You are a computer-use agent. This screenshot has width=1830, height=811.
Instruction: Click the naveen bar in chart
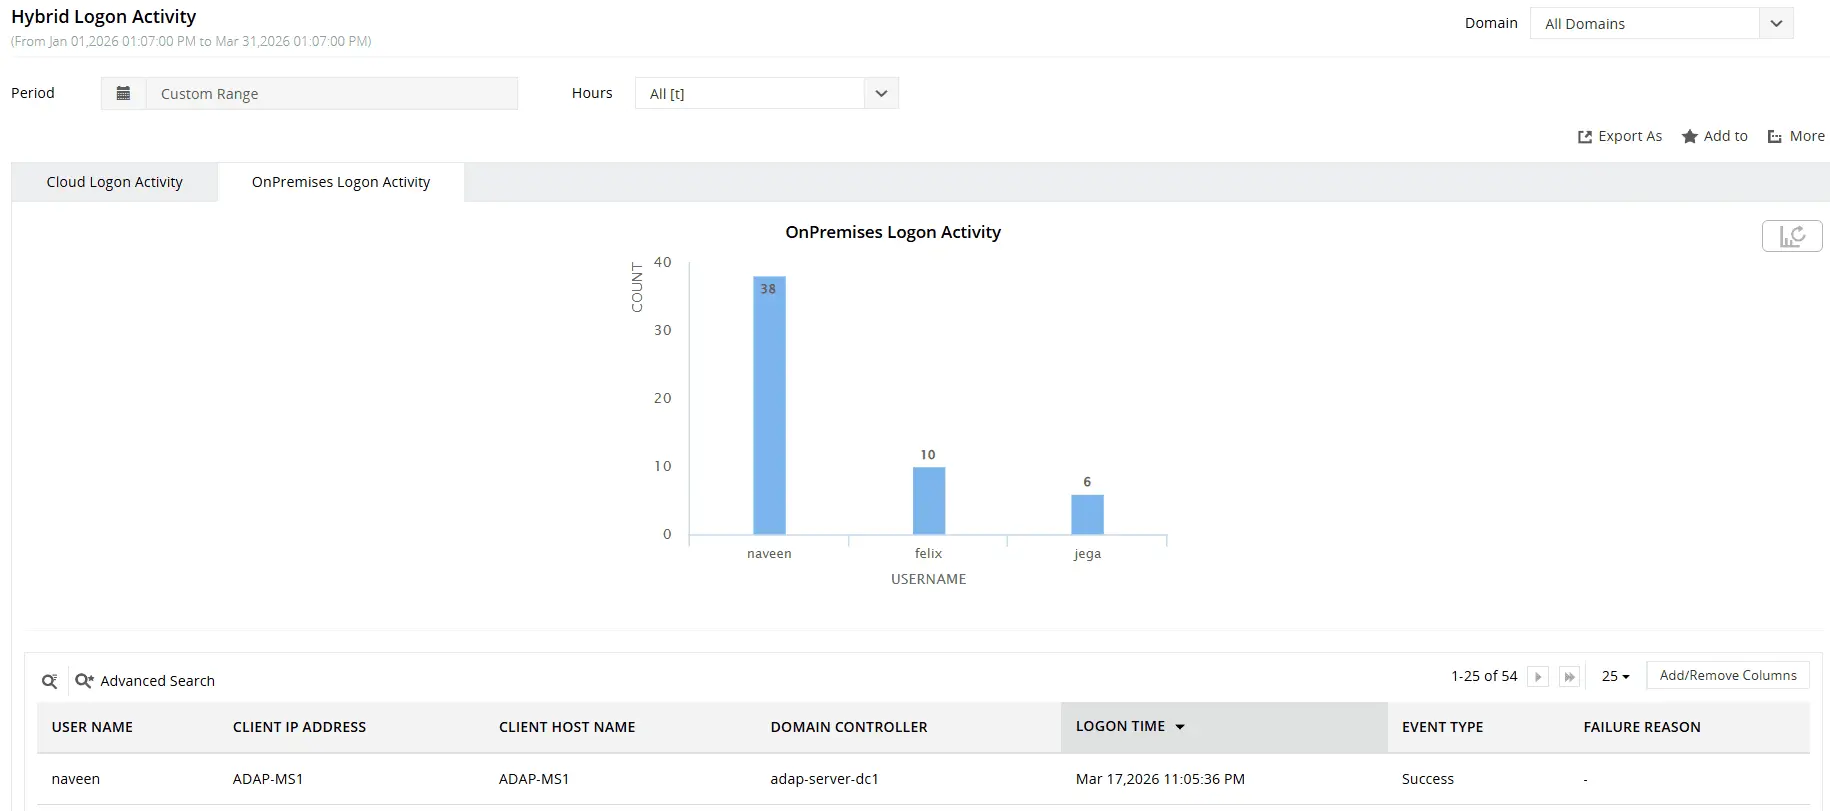[769, 405]
